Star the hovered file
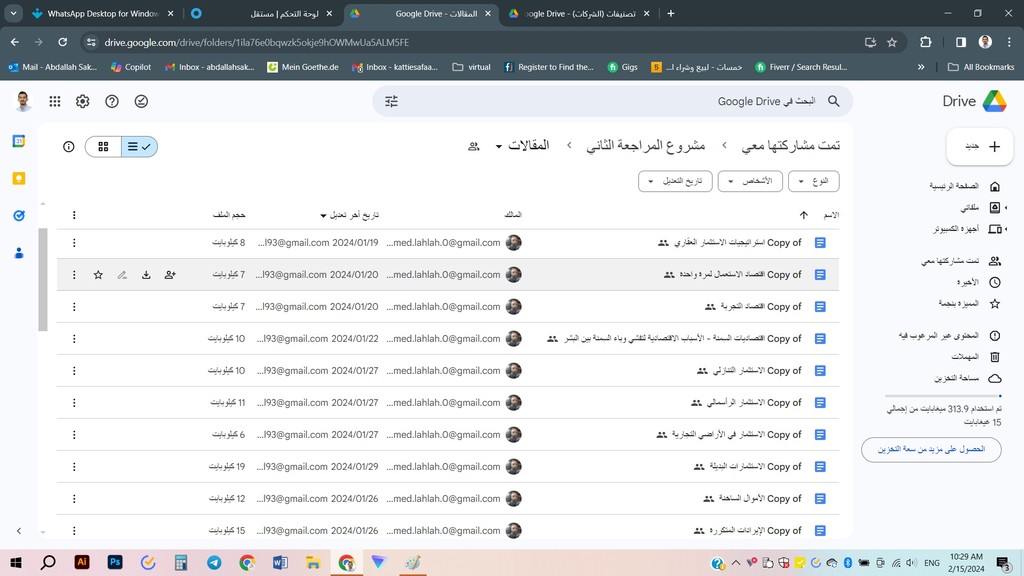1024x576 pixels. pyautogui.click(x=98, y=275)
